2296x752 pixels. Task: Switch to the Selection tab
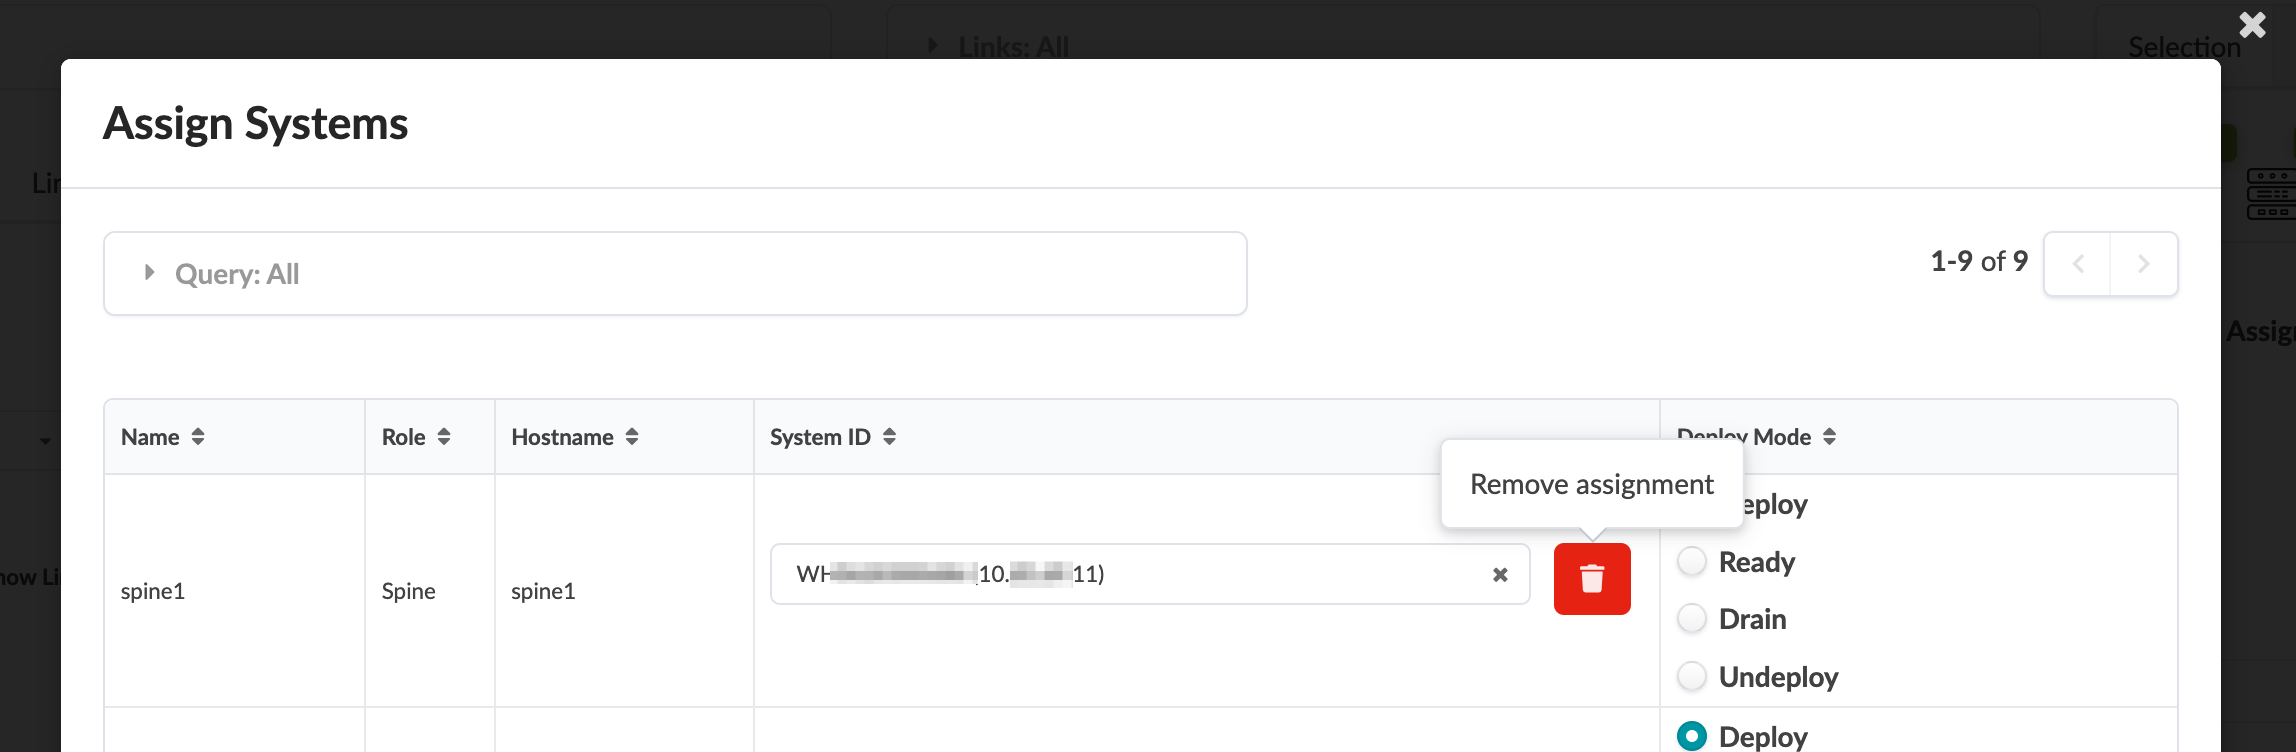(2183, 46)
